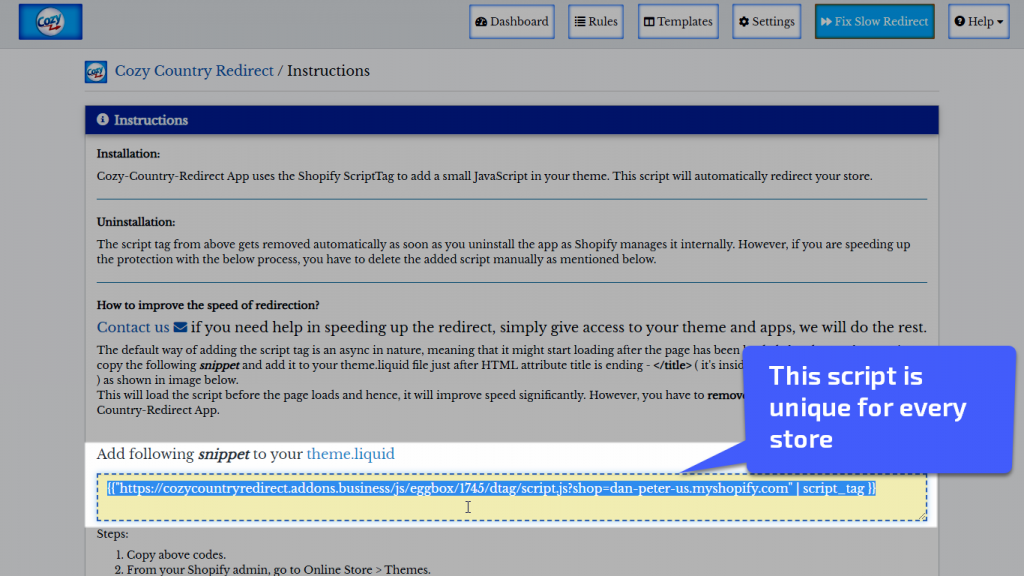Click 'How to improve the speed of redirection?' text
This screenshot has width=1024, height=576.
(x=208, y=305)
